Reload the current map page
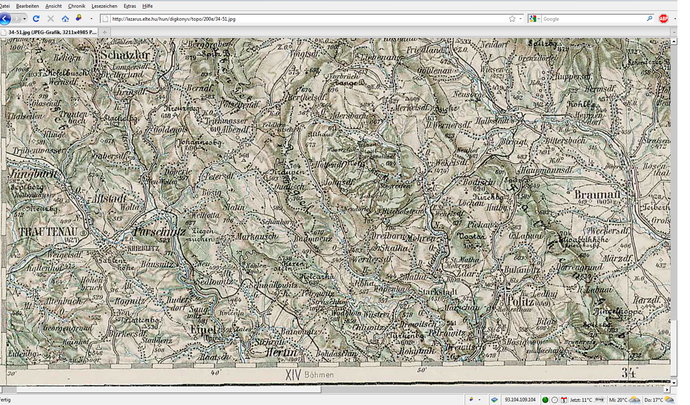The height and width of the screenshot is (405, 690). (36, 19)
